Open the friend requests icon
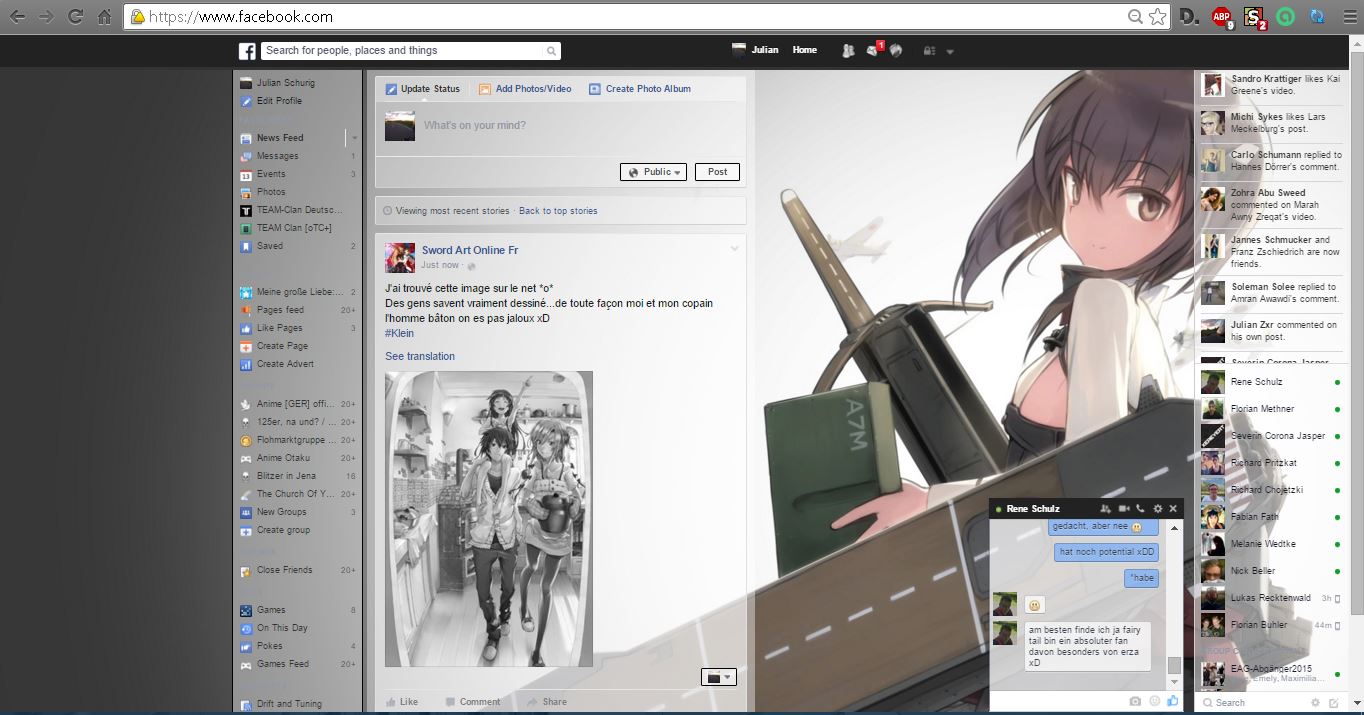This screenshot has height=715, width=1364. pos(847,51)
